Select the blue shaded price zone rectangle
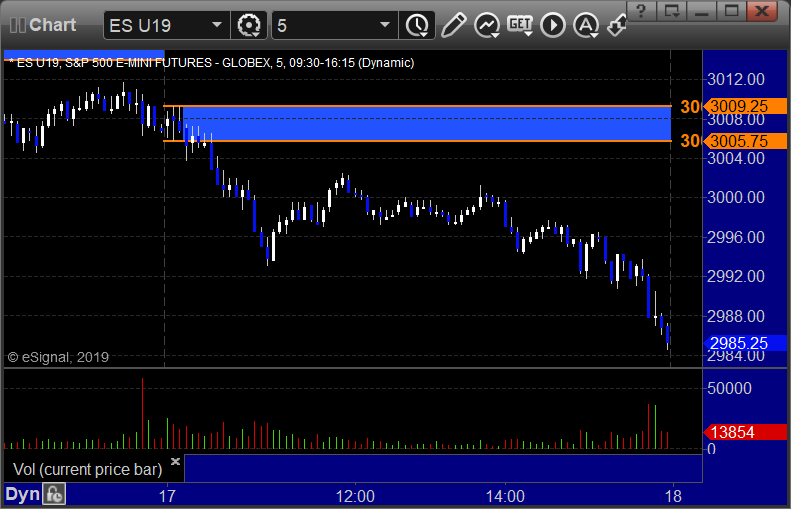Viewport: 791px width, 509px height. 426,124
